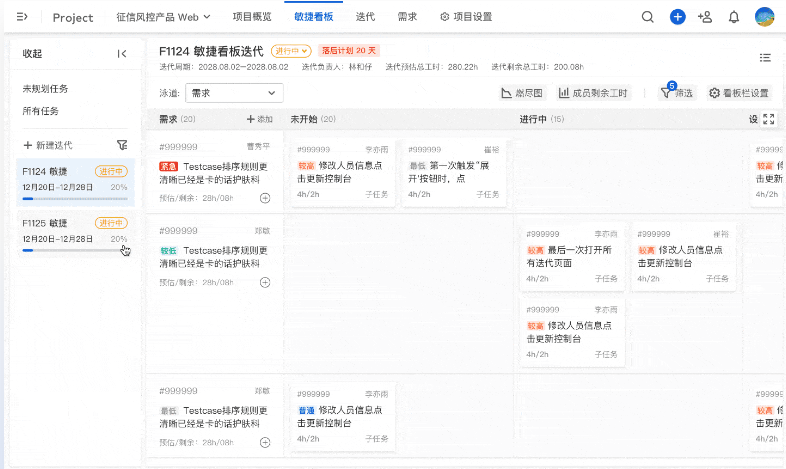Open the 燃尽图 burndown chart
The height and width of the screenshot is (469, 786).
point(522,93)
